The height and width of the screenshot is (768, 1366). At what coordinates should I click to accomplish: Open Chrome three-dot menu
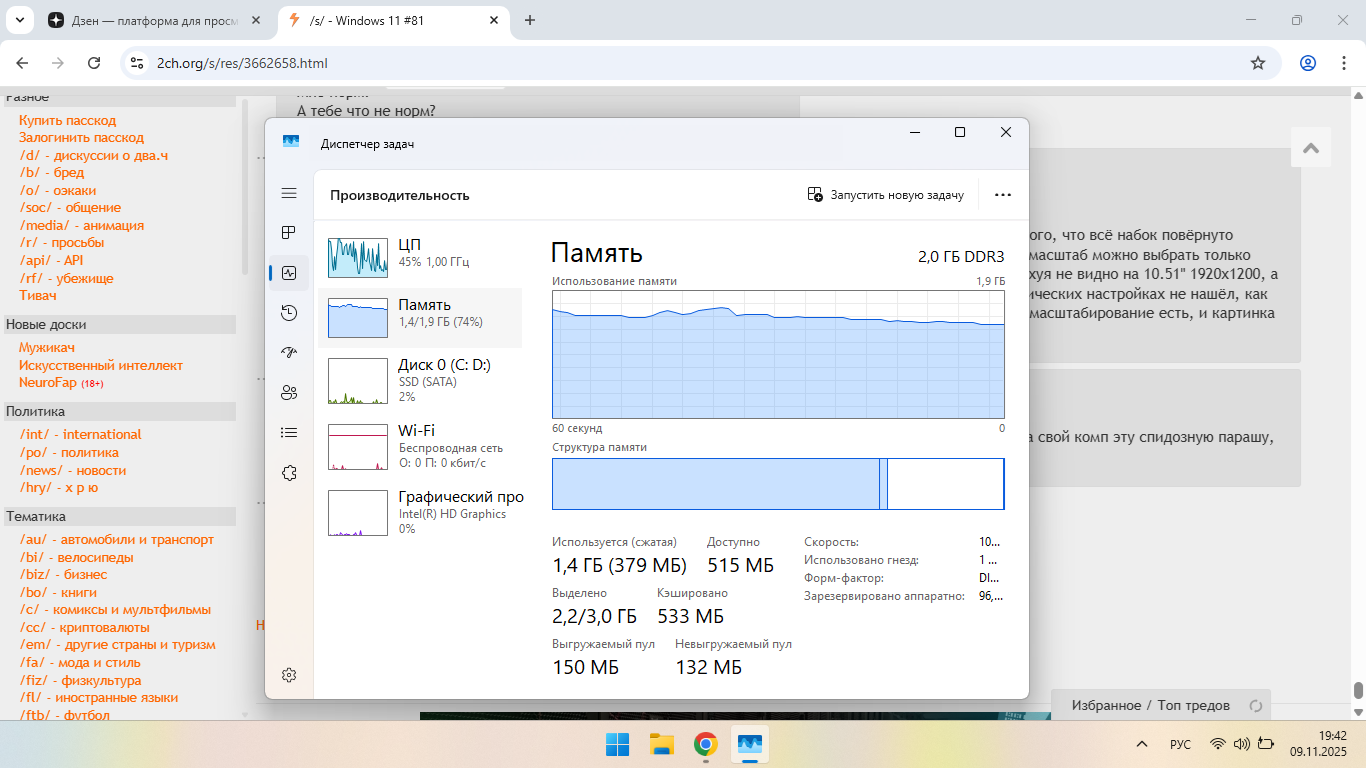tap(1344, 63)
